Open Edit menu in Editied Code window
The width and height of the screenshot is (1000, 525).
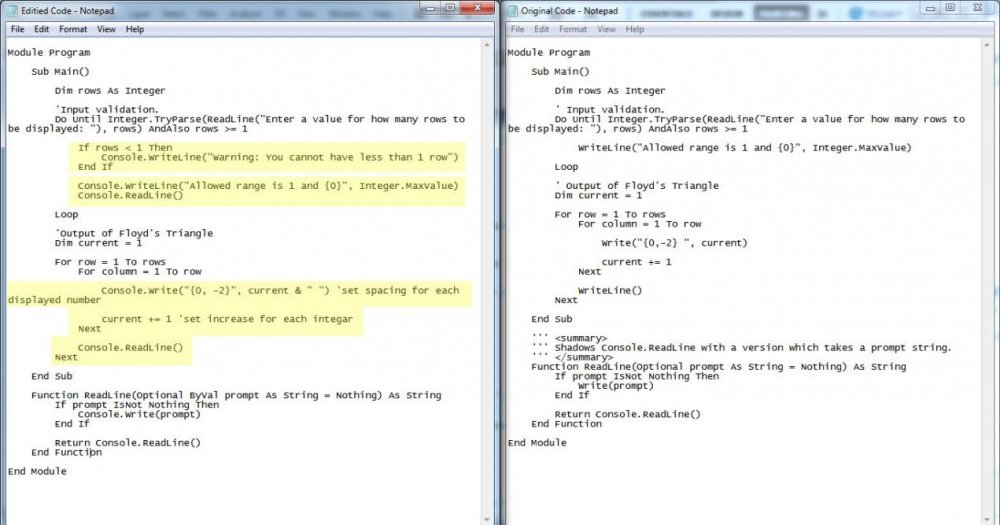[42, 29]
